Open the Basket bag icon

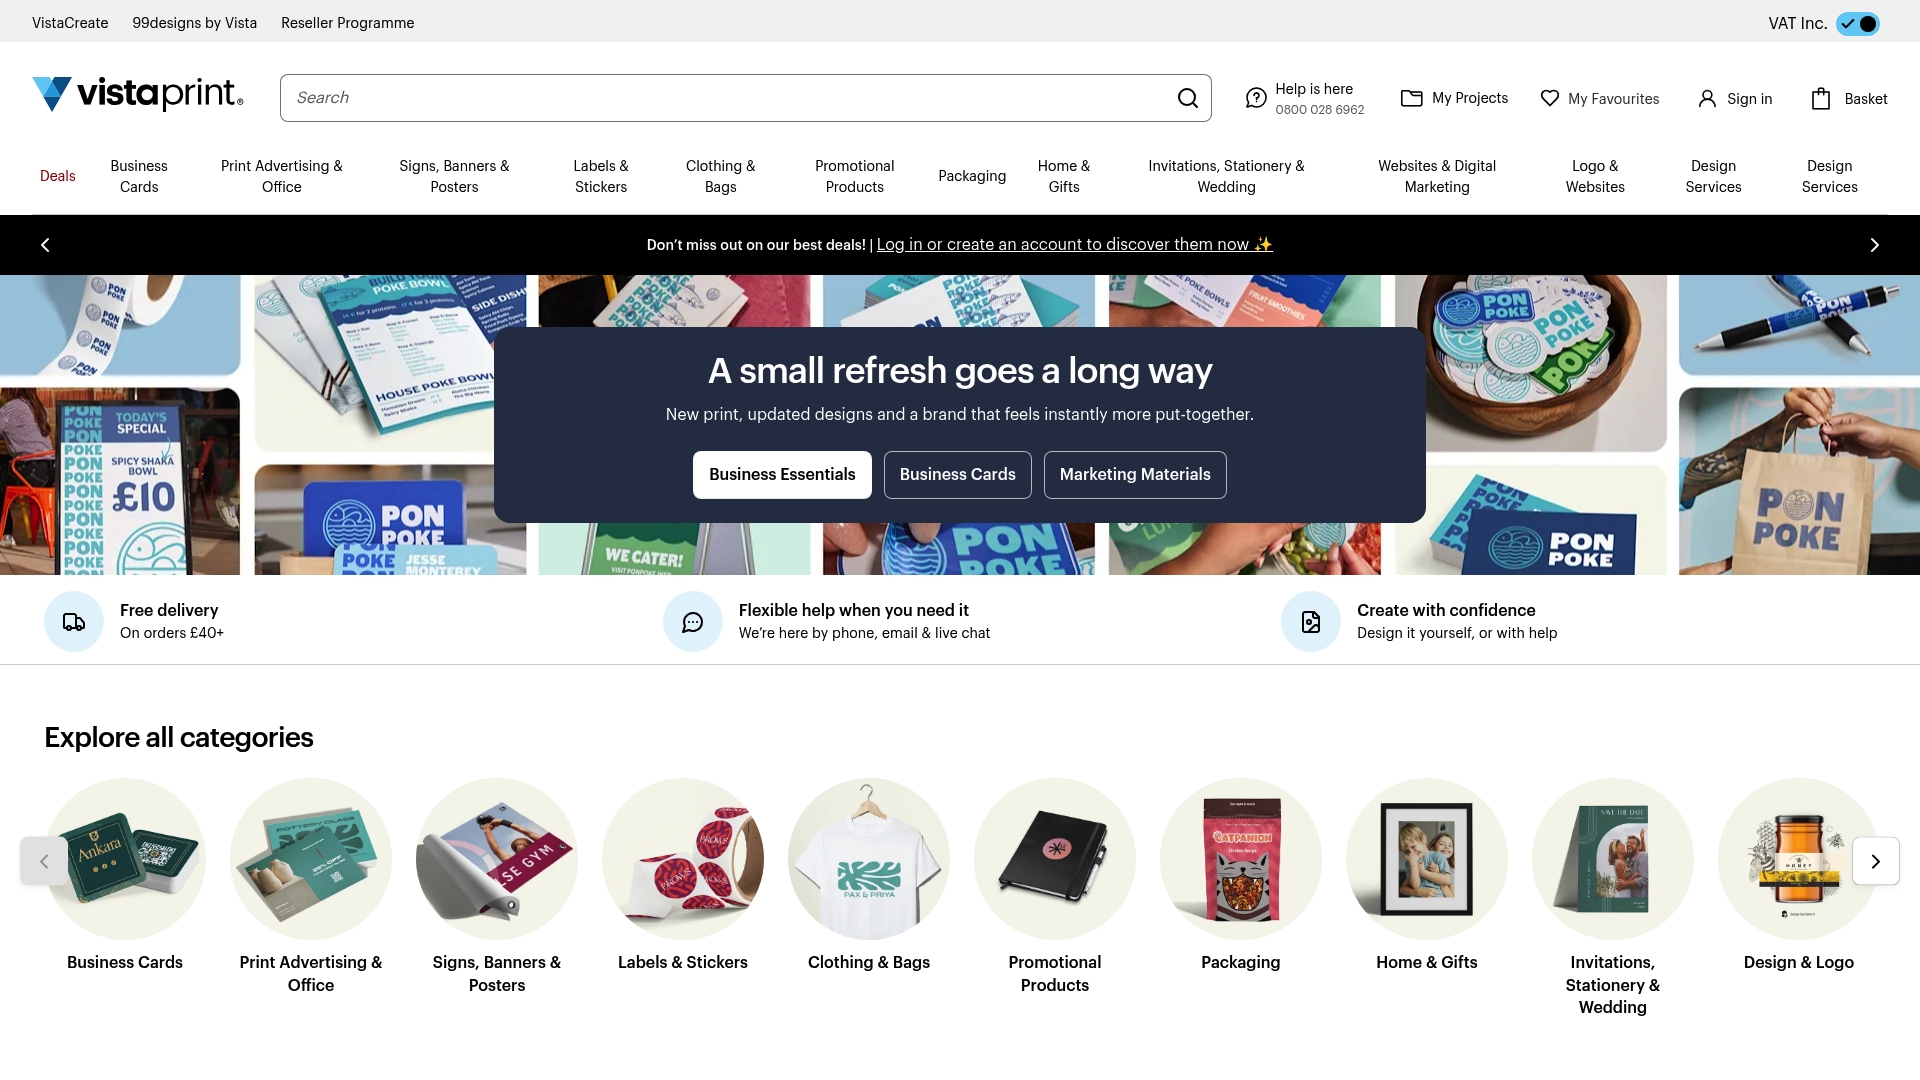click(1821, 98)
